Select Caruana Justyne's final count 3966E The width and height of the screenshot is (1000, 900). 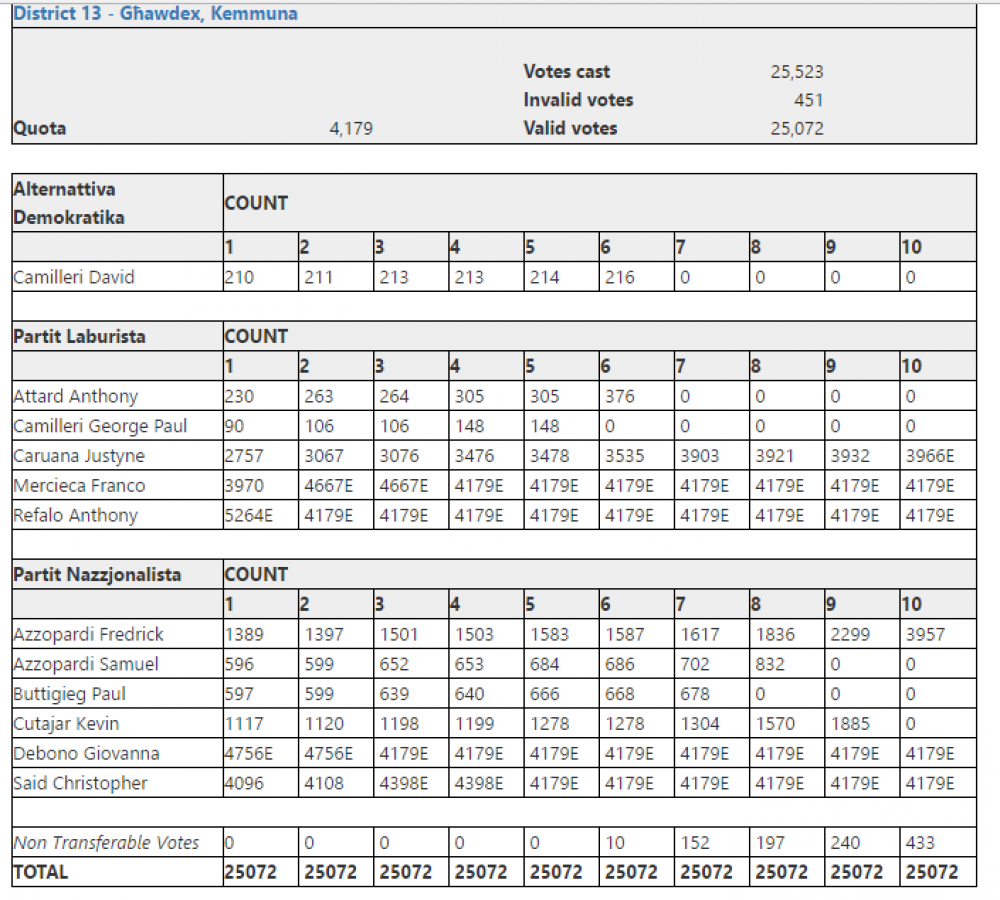930,456
